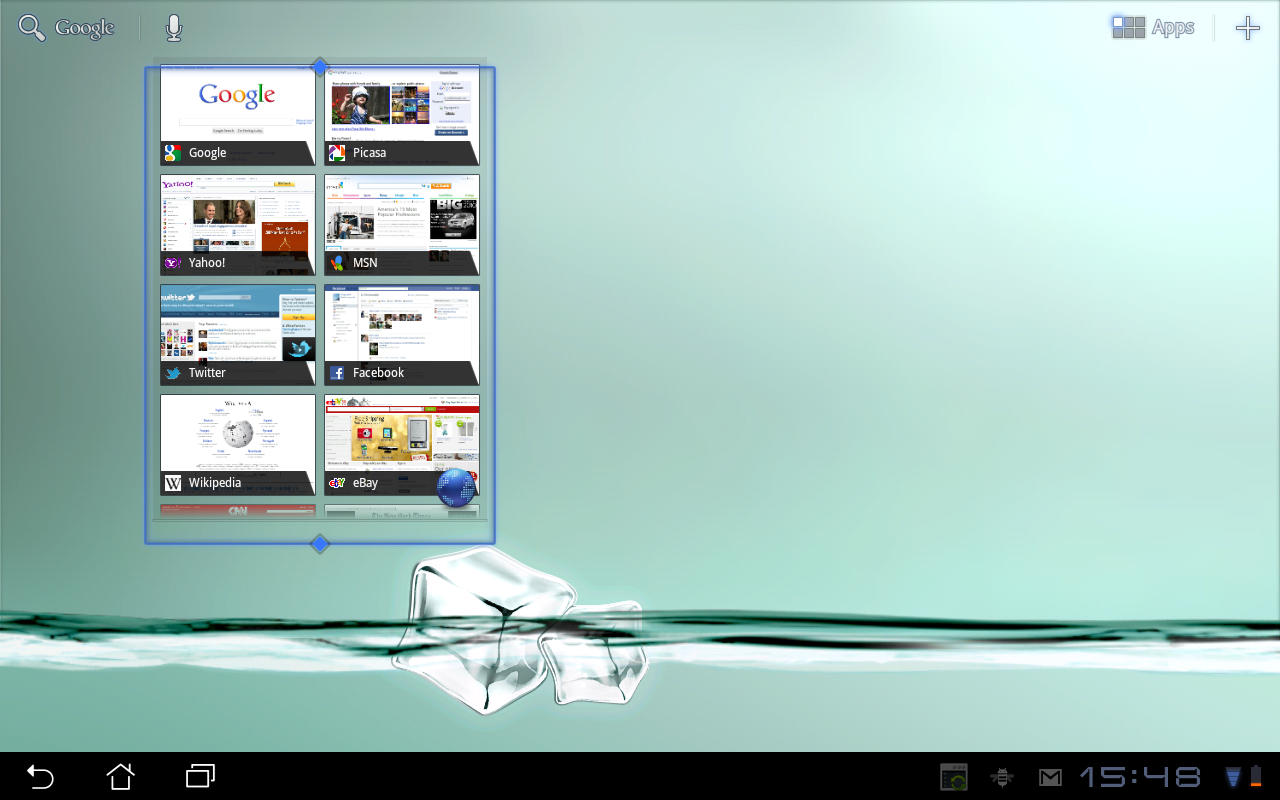The height and width of the screenshot is (800, 1280).
Task: Tap the plus icon to customize home screen
Action: (1248, 28)
